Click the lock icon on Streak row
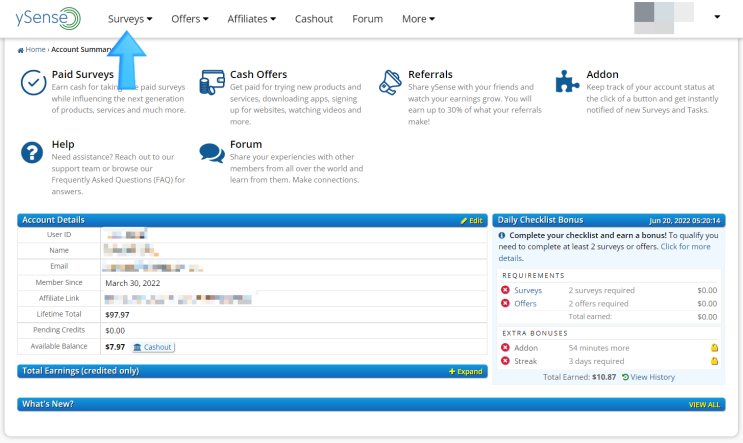Viewport: 743px width, 443px height. 714,361
